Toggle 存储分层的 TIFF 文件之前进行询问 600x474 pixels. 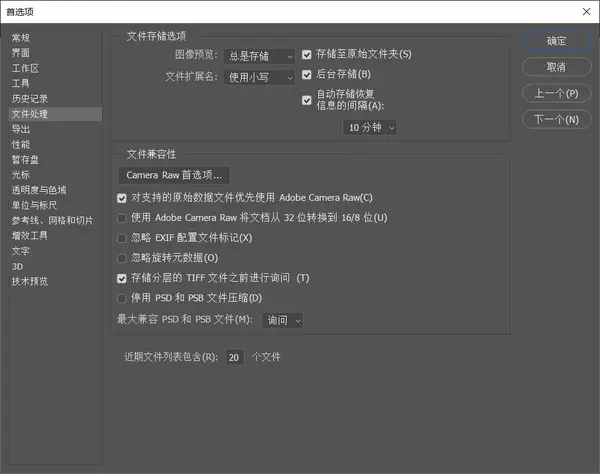tap(122, 279)
